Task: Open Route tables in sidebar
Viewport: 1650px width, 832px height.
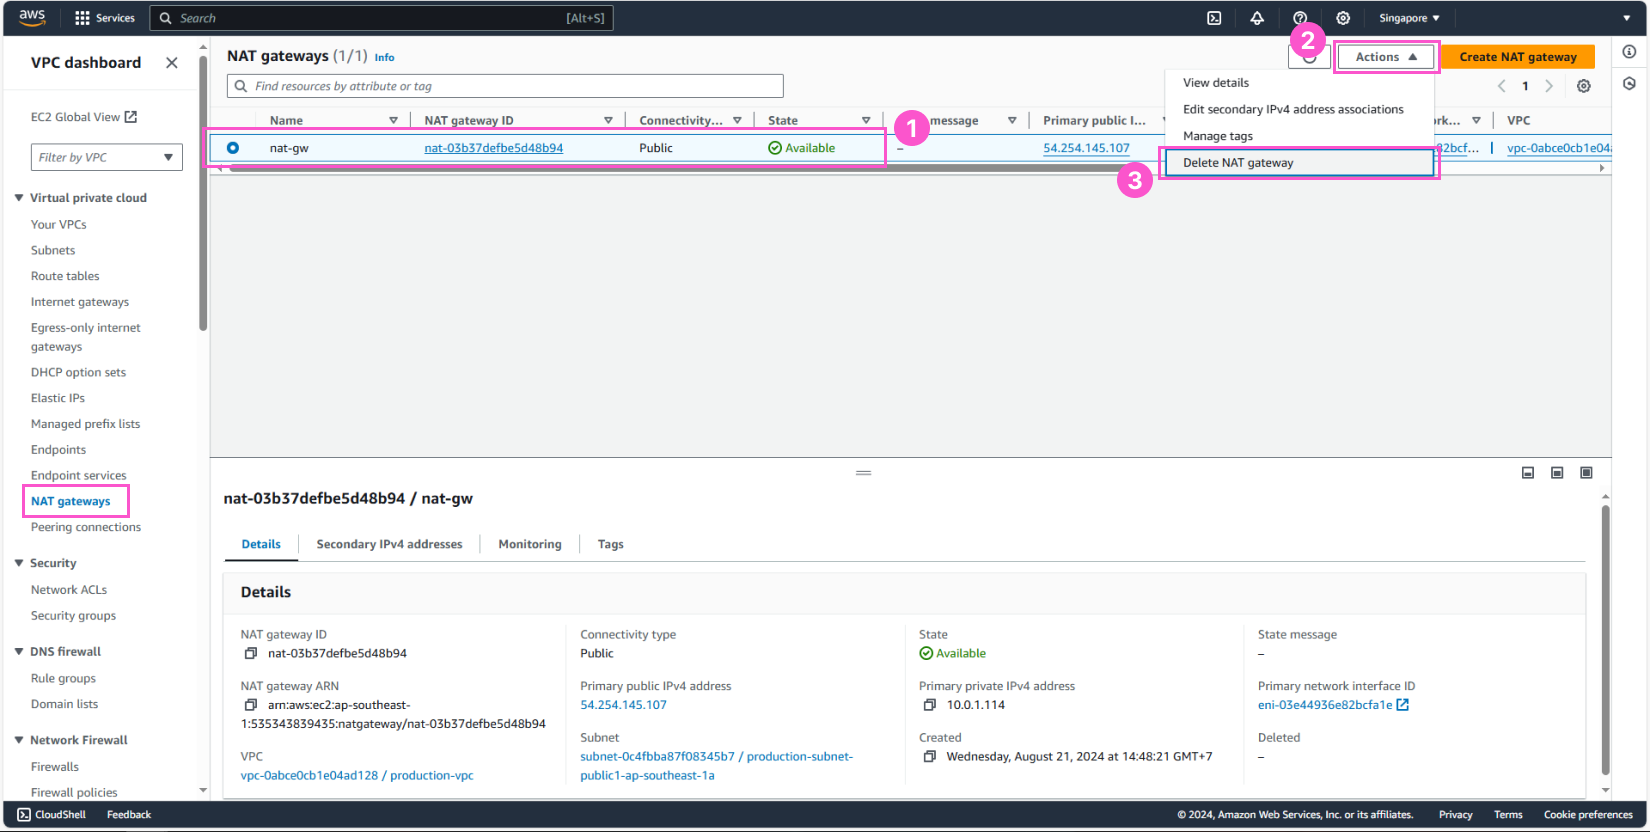Action: (x=65, y=276)
